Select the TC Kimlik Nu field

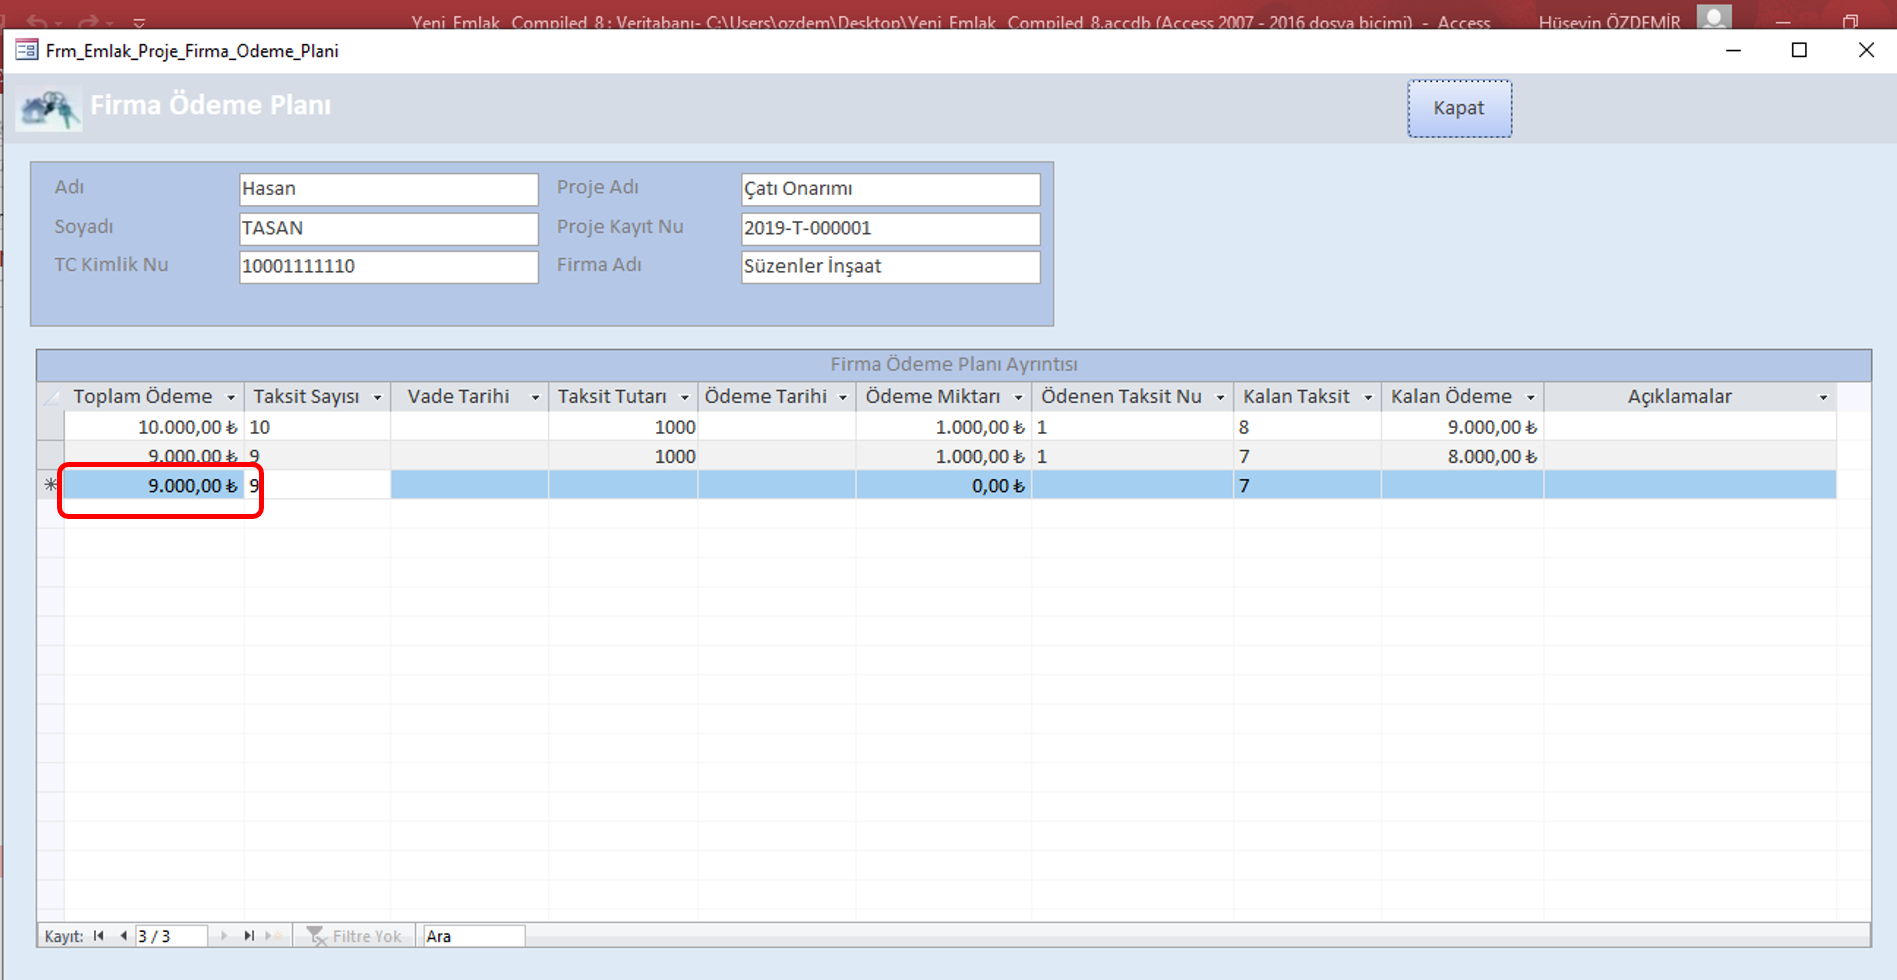pyautogui.click(x=388, y=267)
